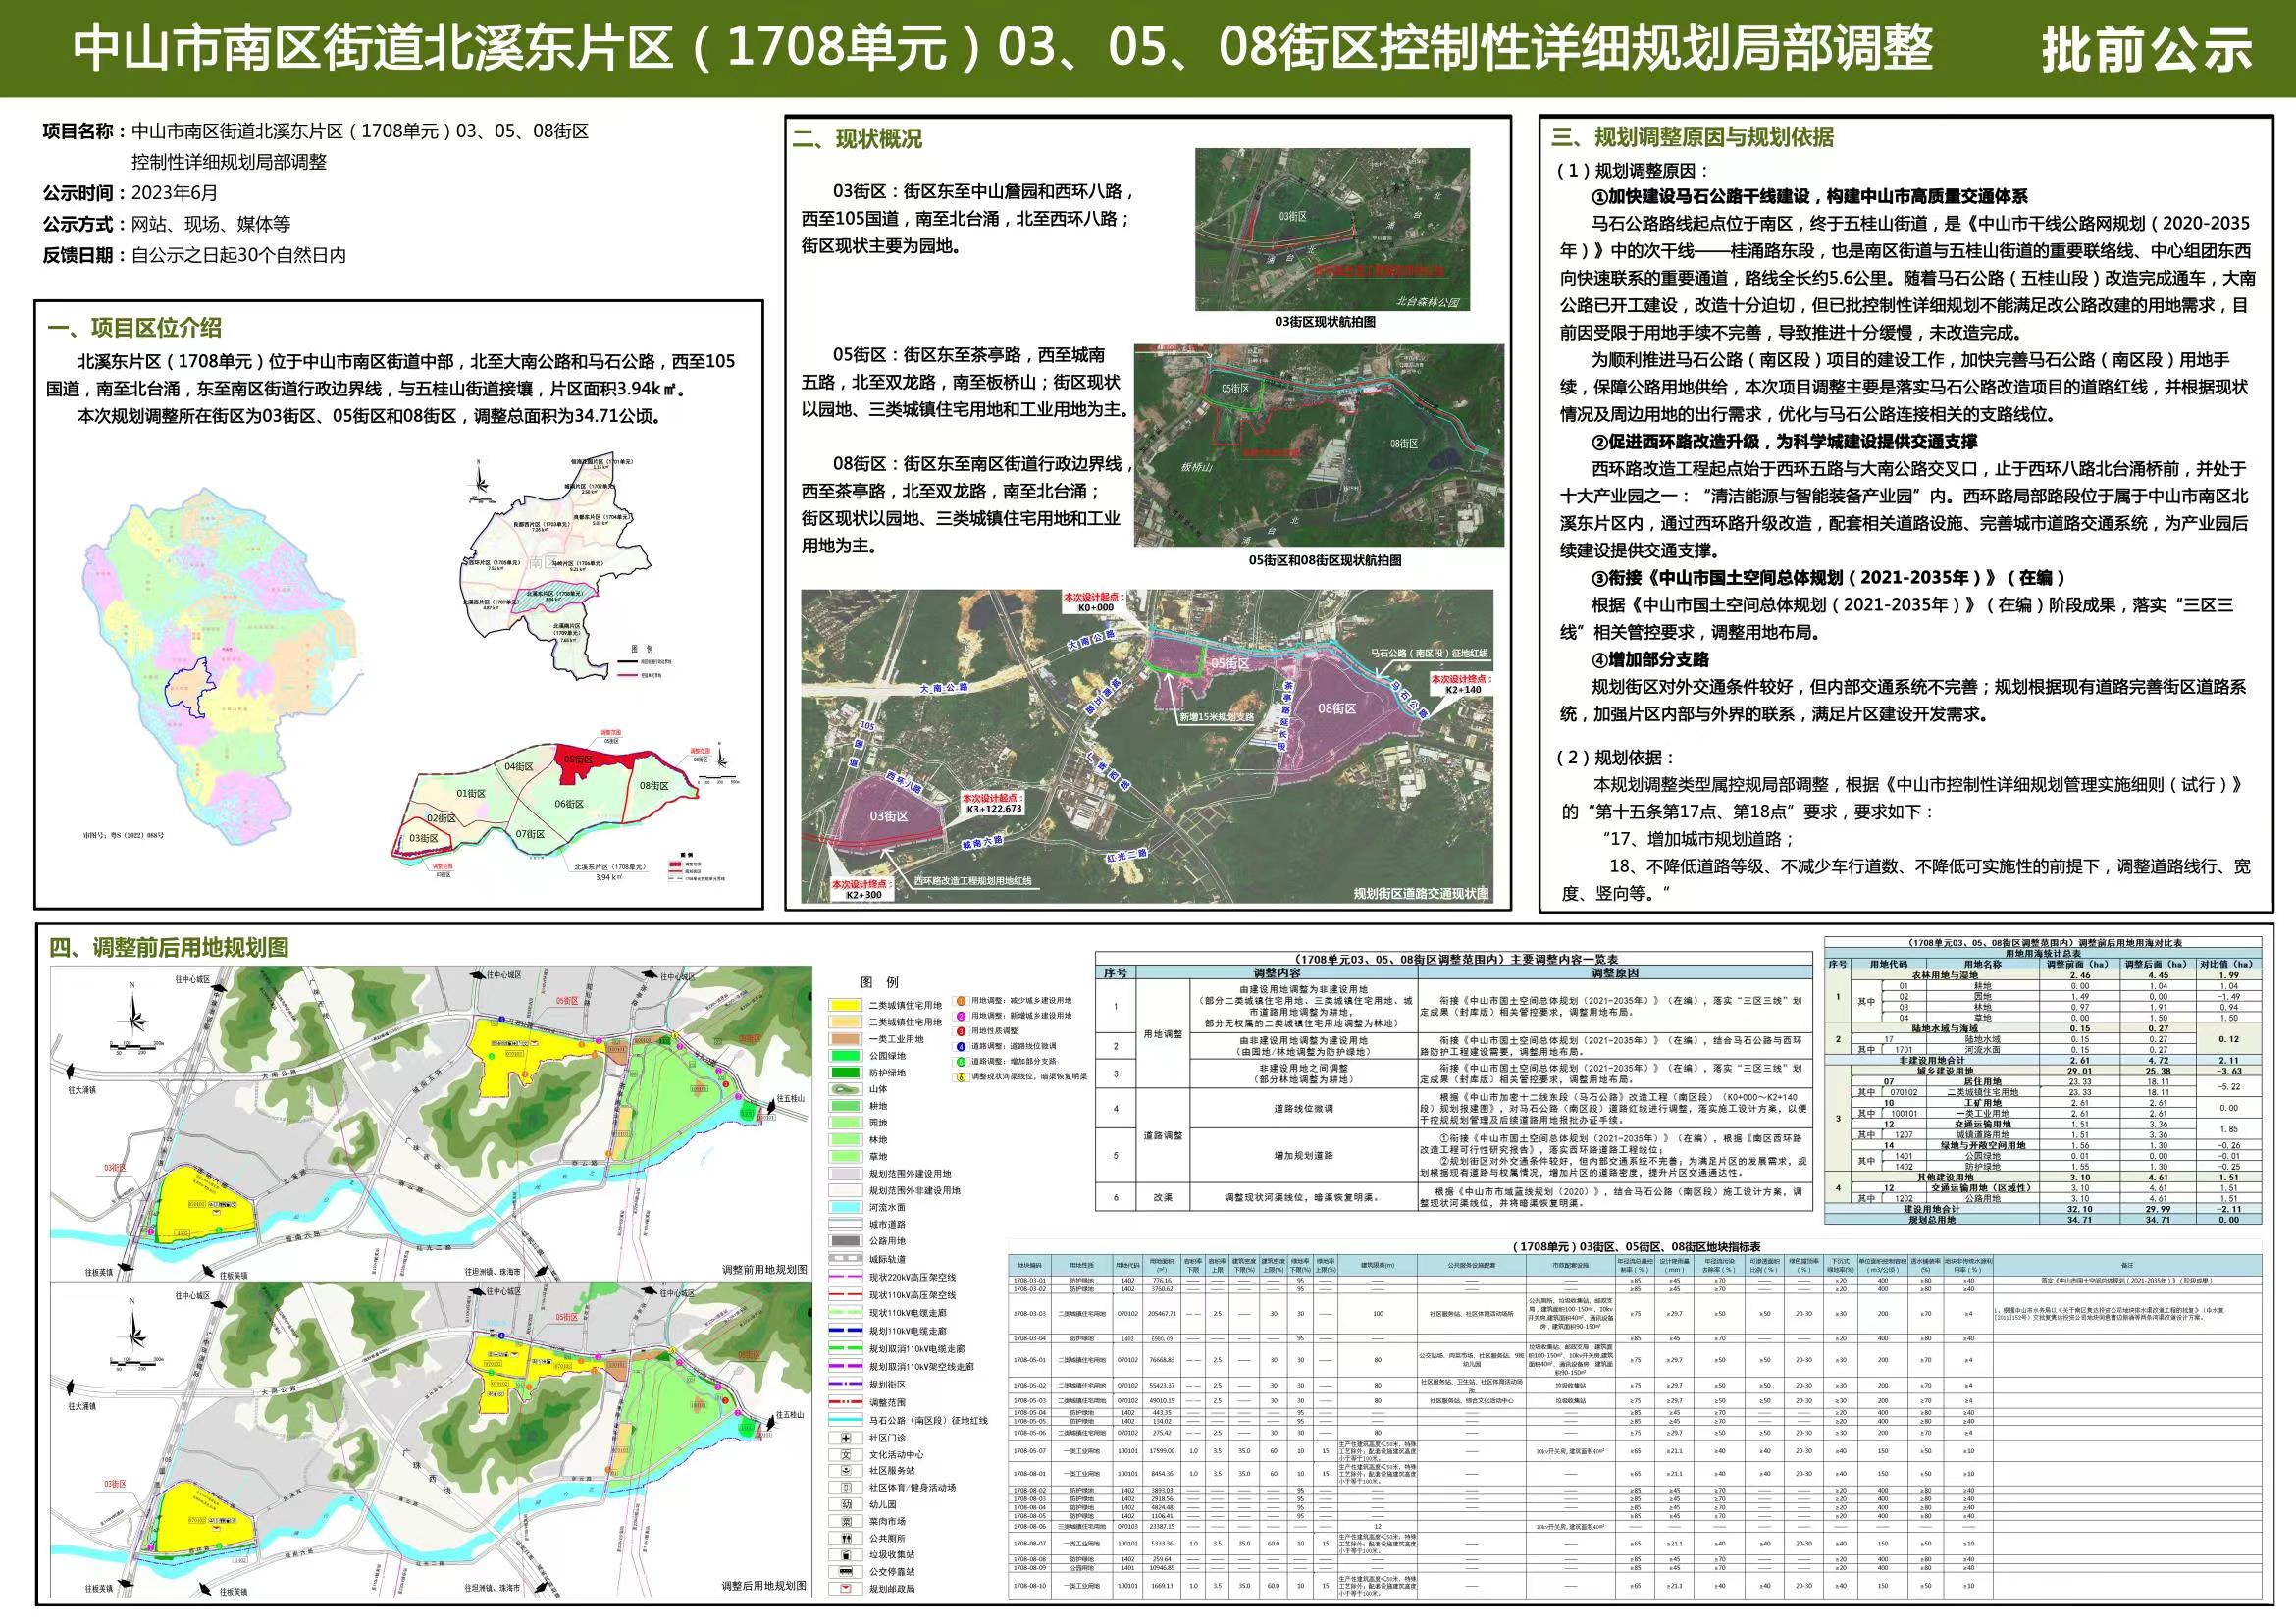Click yellow marker 6 调整现状河渠线位 in legend
This screenshot has width=2296, height=1624.
[x=961, y=1077]
